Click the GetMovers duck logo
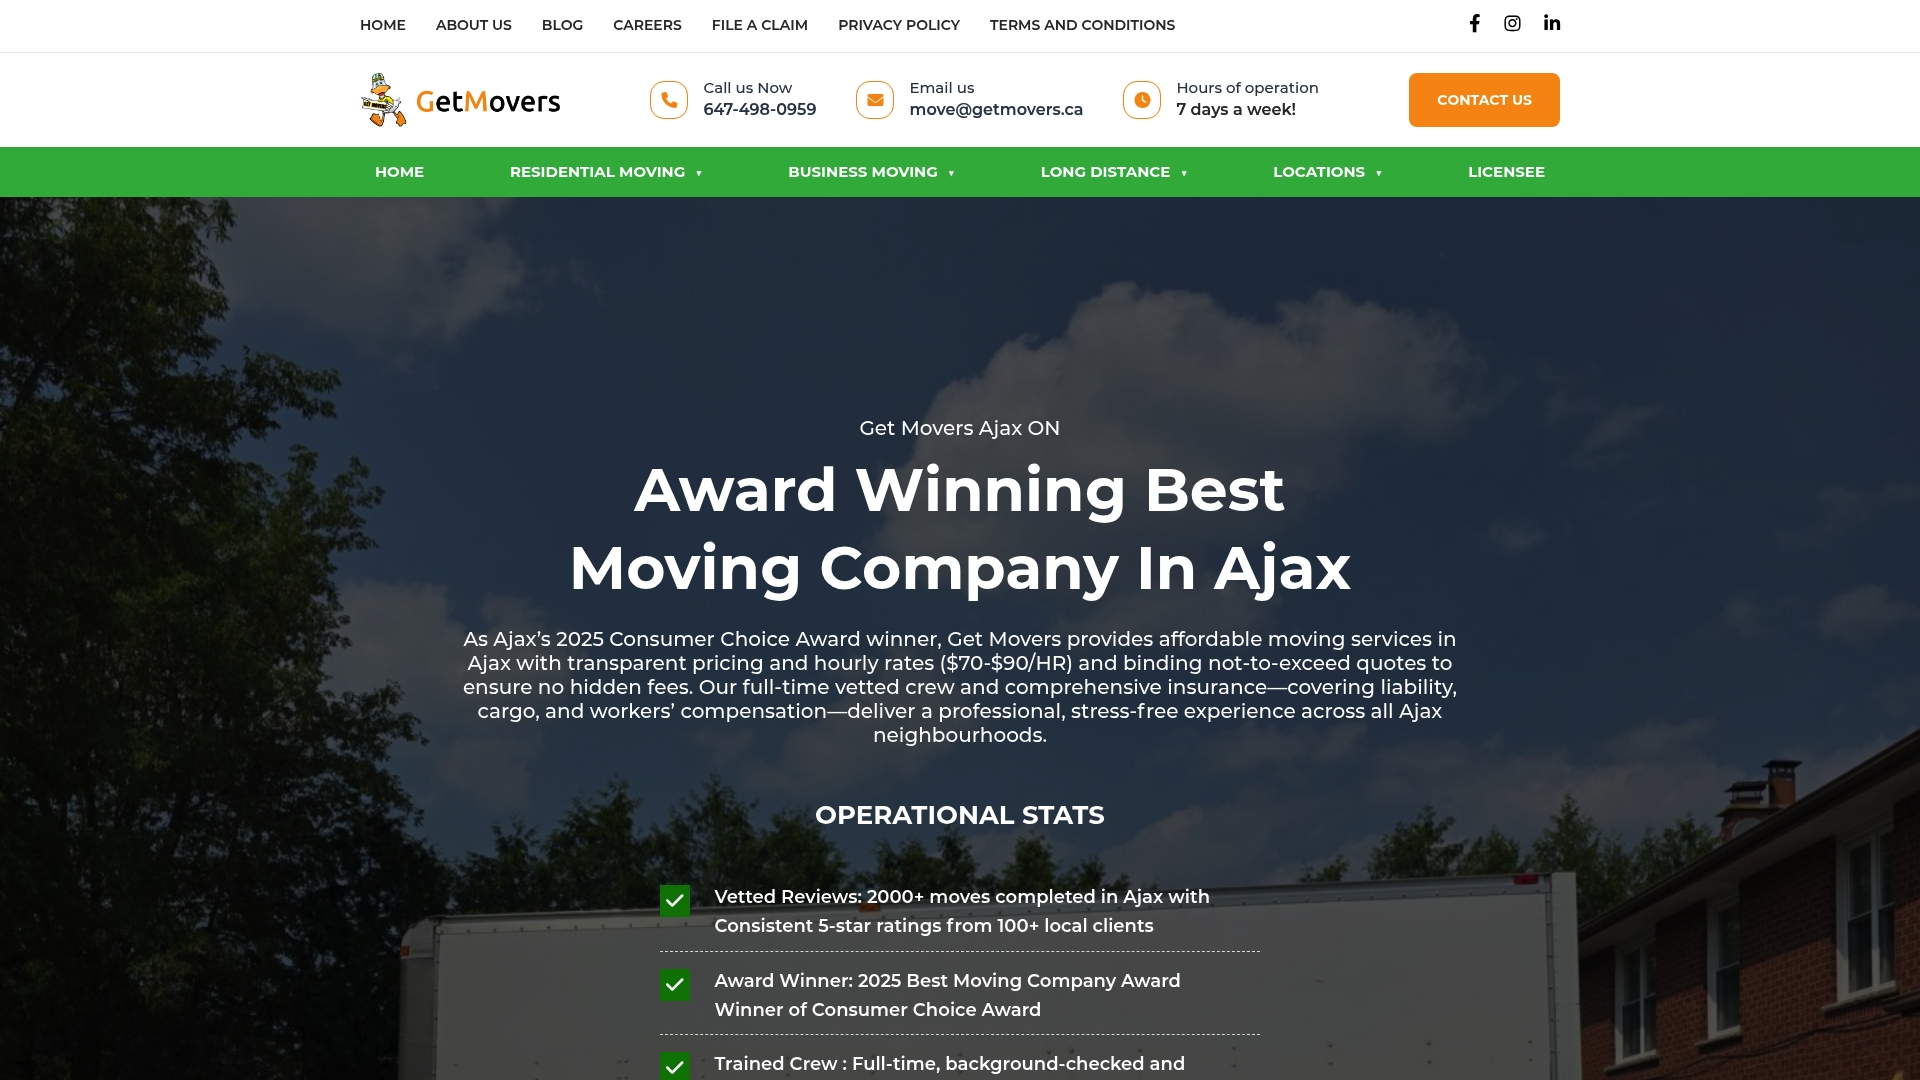1920x1080 pixels. tap(384, 100)
